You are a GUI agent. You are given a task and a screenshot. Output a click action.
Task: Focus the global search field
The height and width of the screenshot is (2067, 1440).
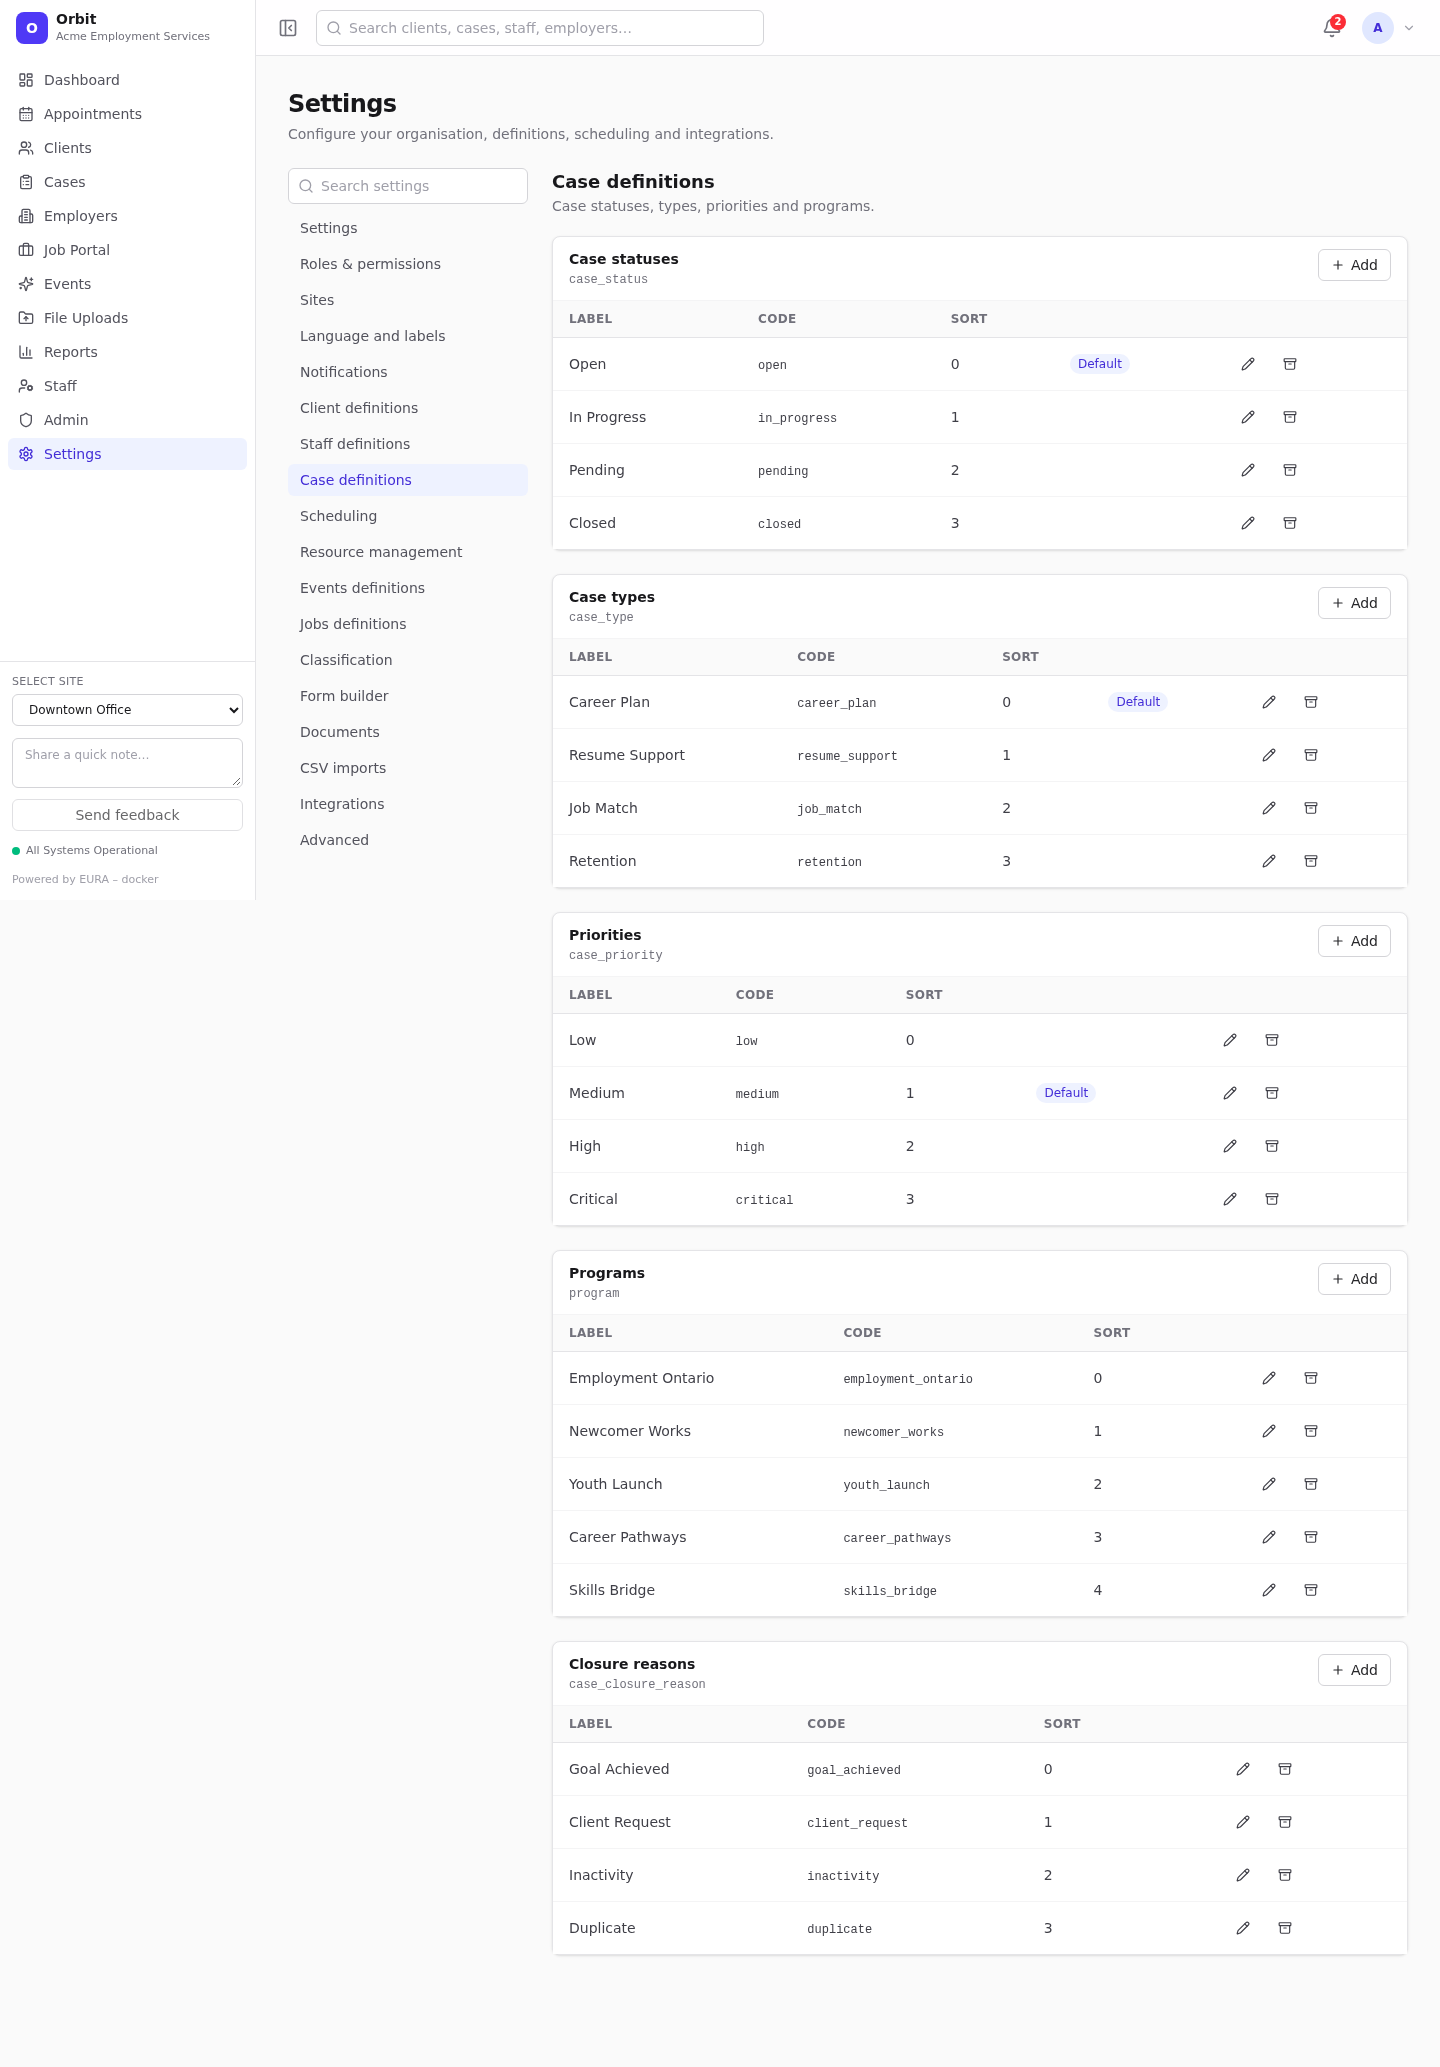coord(540,28)
